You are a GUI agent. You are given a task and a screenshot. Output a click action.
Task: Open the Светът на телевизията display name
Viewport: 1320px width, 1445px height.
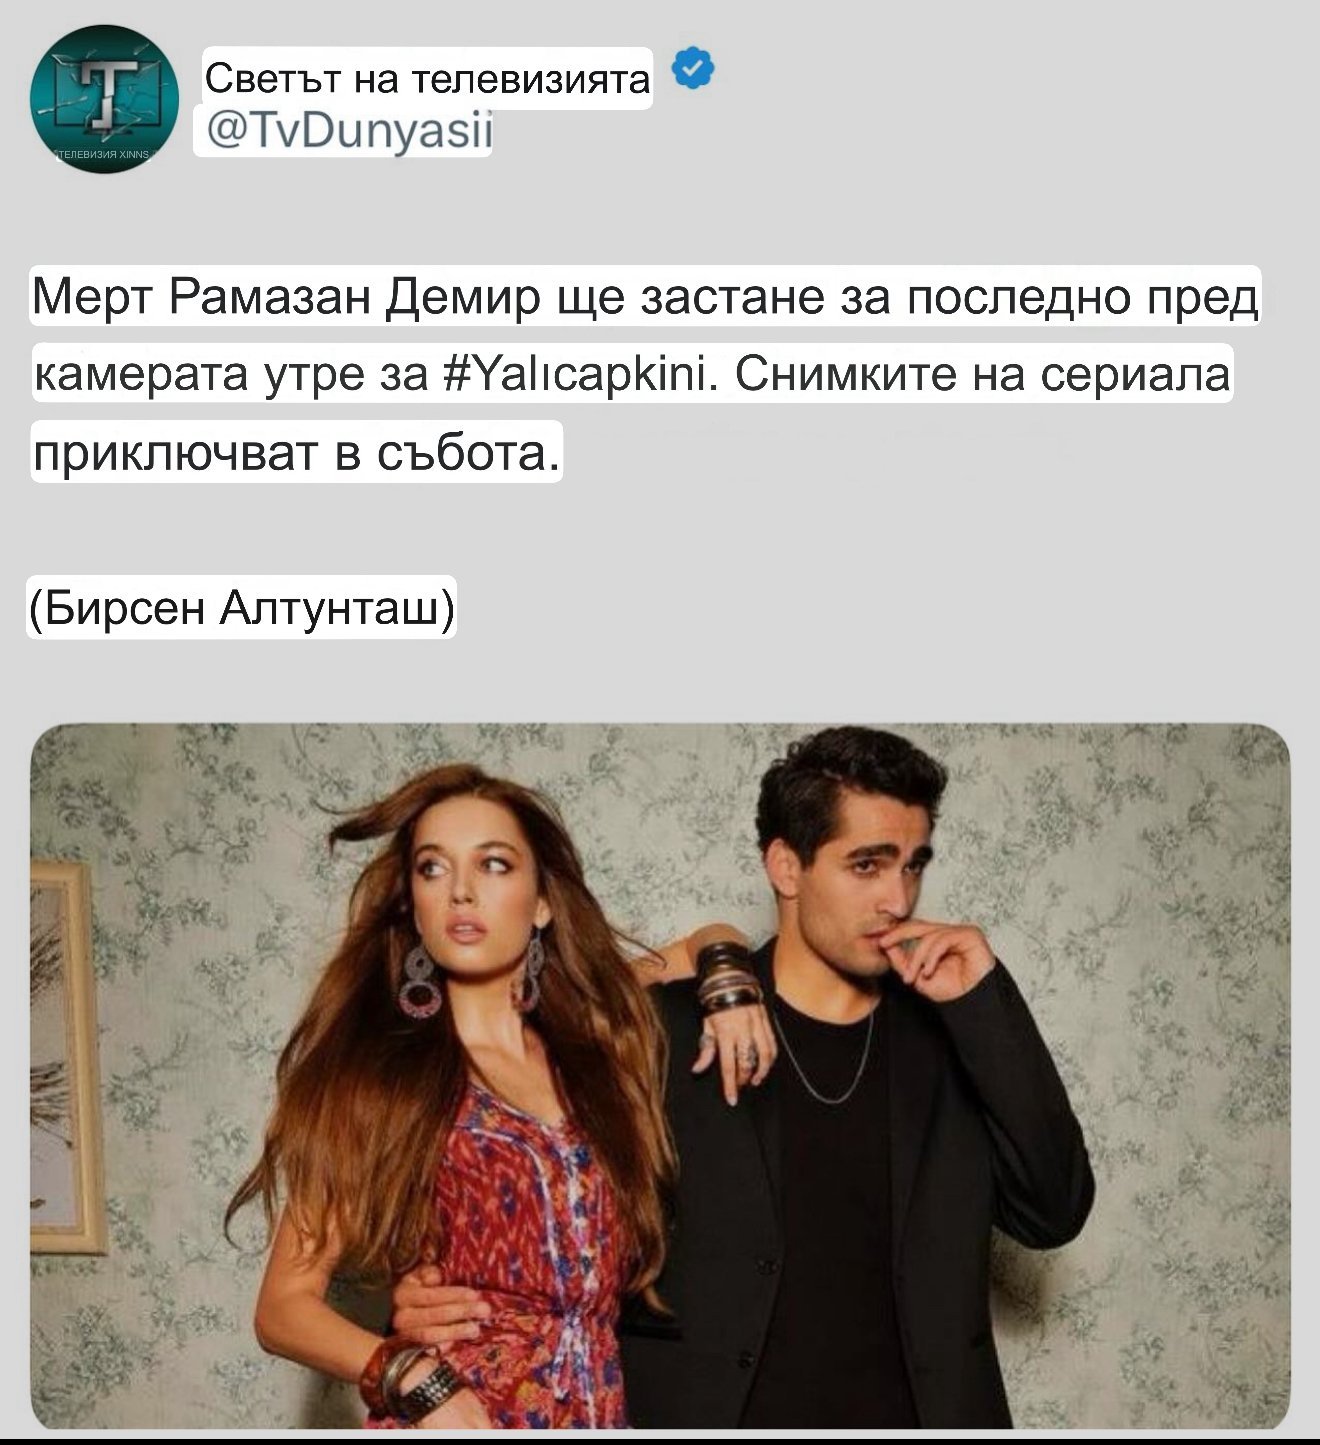click(428, 78)
